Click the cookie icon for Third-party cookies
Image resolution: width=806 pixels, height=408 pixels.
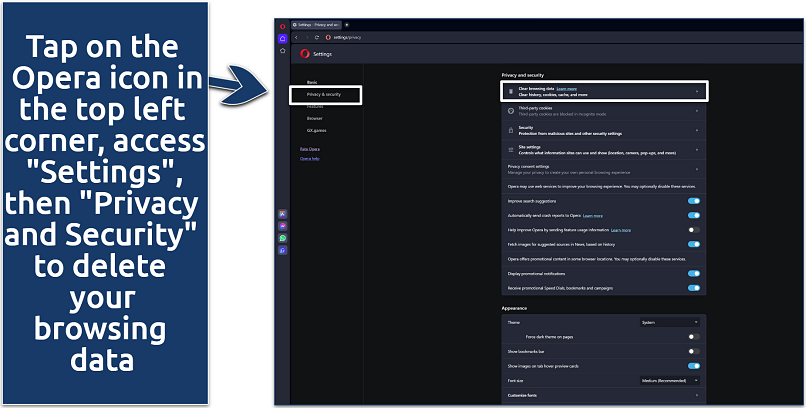[x=510, y=111]
